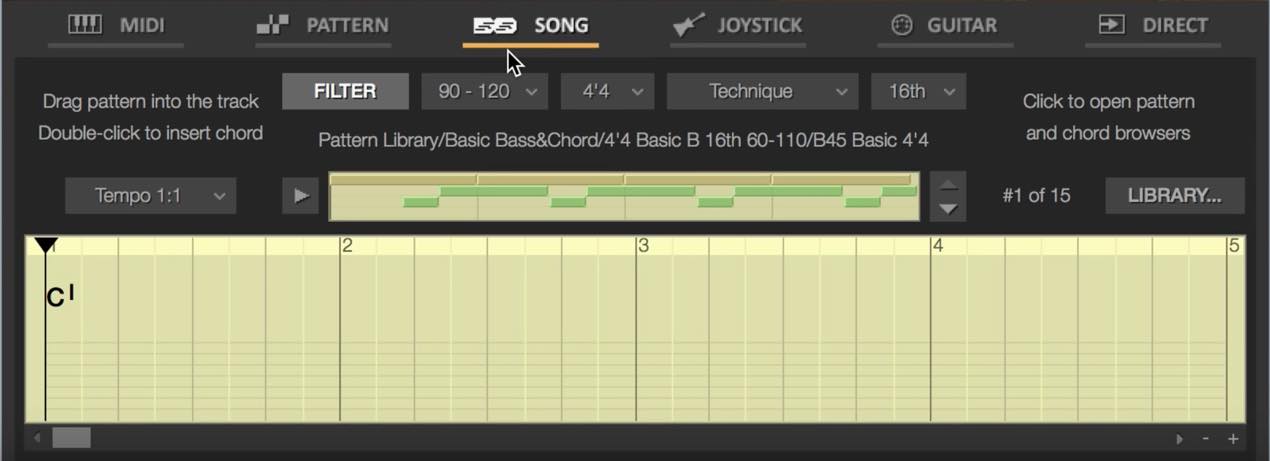This screenshot has width=1270, height=461.
Task: Click the pattern preview thumbnail
Action: [624, 196]
